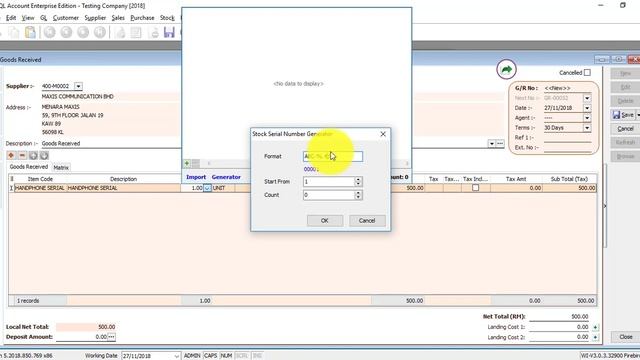Click the Sub Total (Tax) column header
The width and height of the screenshot is (640, 360).
coord(569,179)
